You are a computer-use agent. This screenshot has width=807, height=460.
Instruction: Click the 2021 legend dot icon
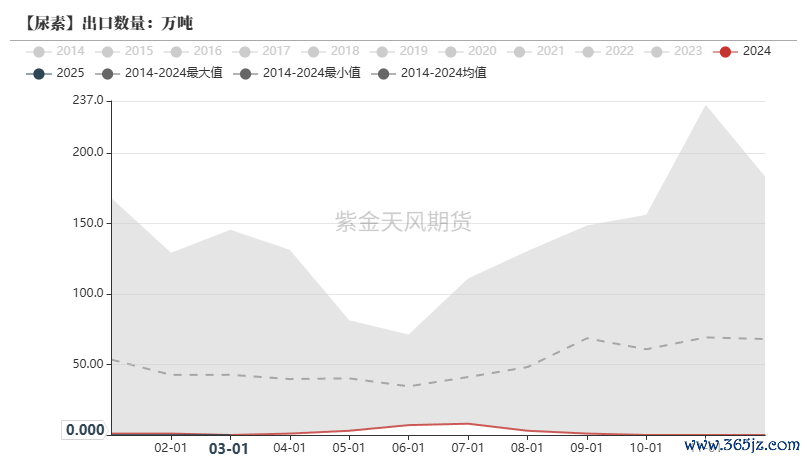519,51
